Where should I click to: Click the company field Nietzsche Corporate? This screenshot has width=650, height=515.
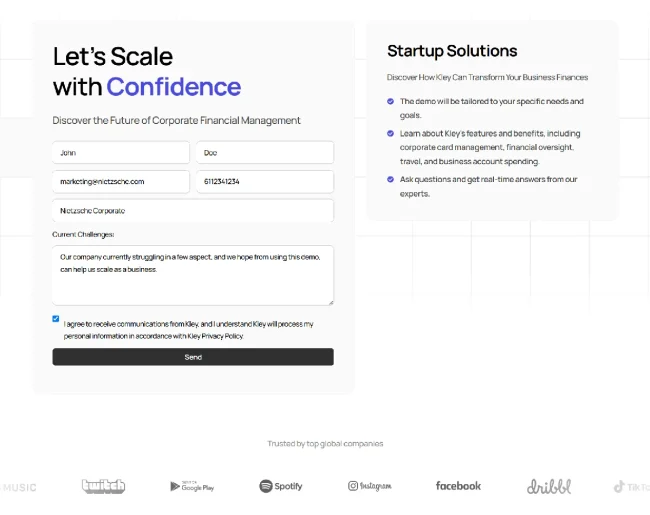(193, 211)
